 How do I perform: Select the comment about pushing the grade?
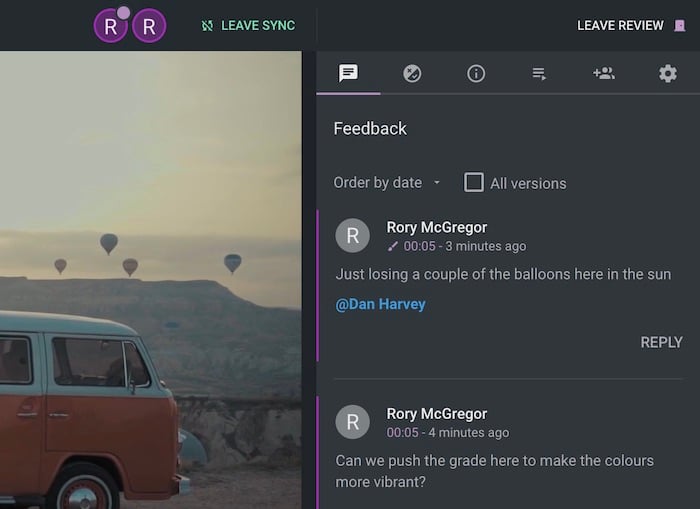pos(494,469)
